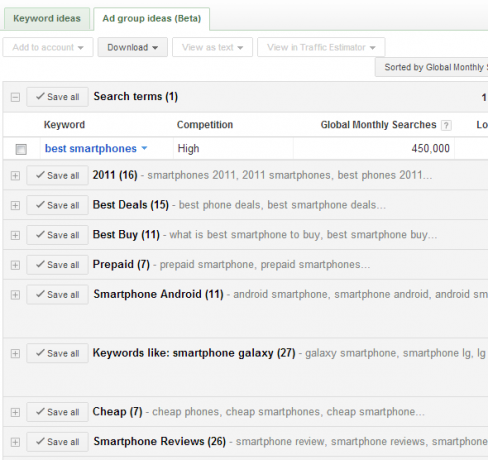Image resolution: width=488 pixels, height=460 pixels.
Task: Switch to the Keyword ideas tab
Action: point(47,18)
